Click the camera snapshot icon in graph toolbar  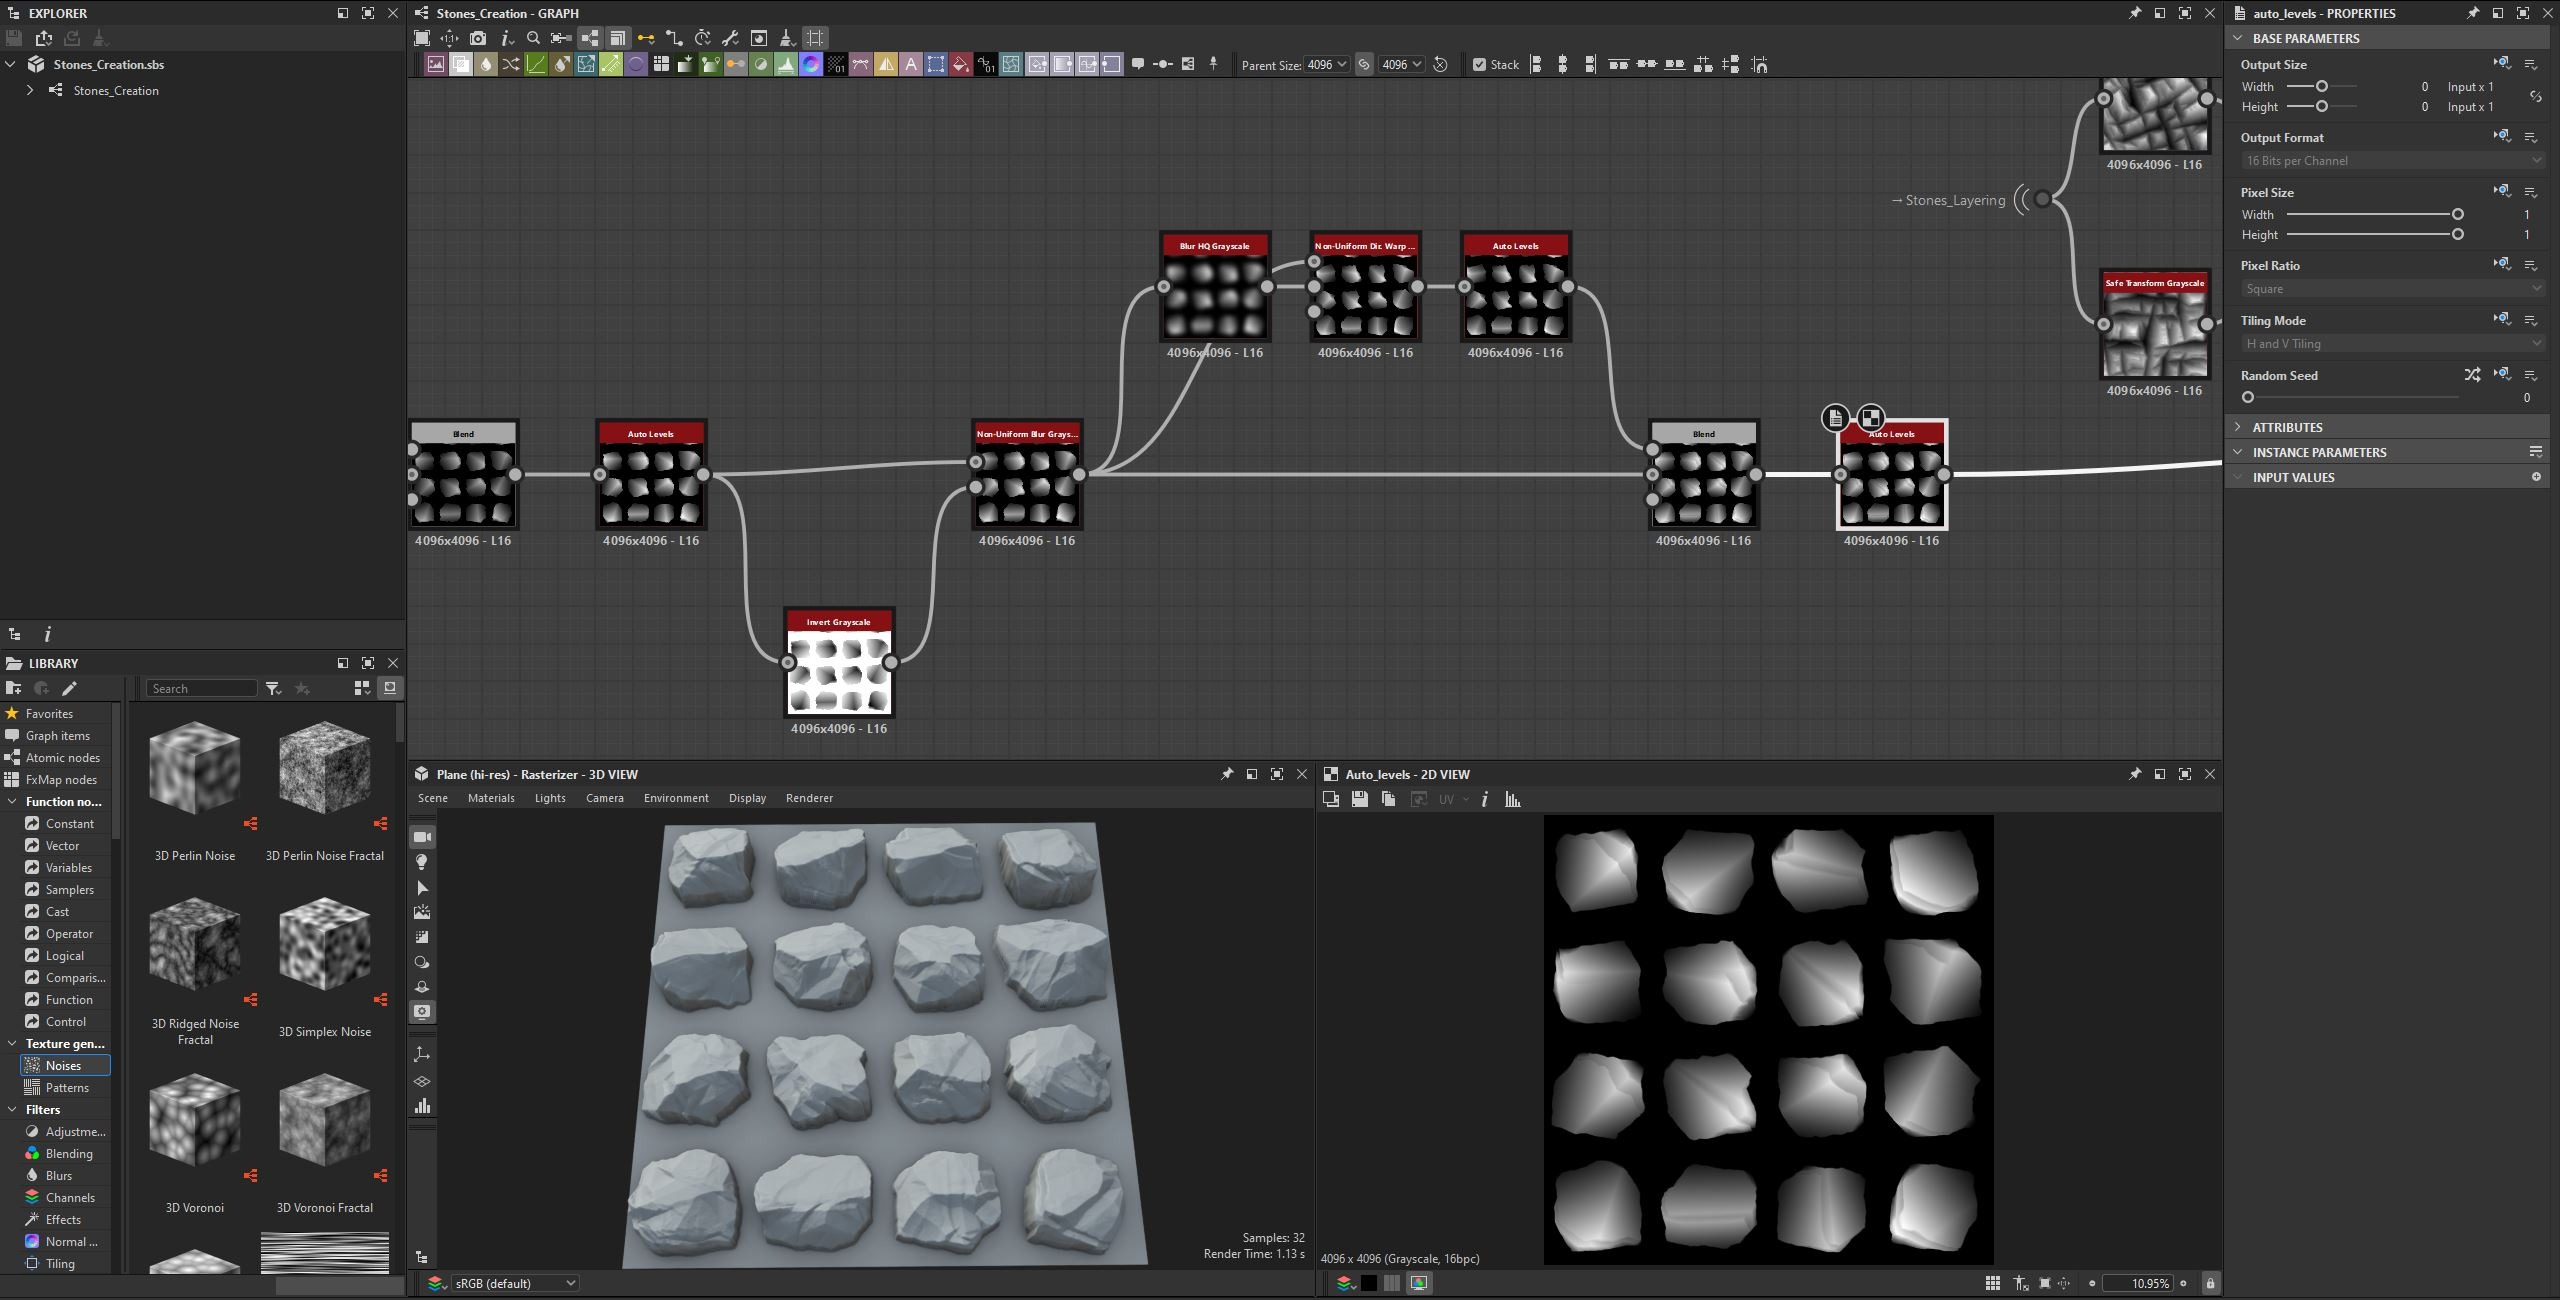click(478, 38)
